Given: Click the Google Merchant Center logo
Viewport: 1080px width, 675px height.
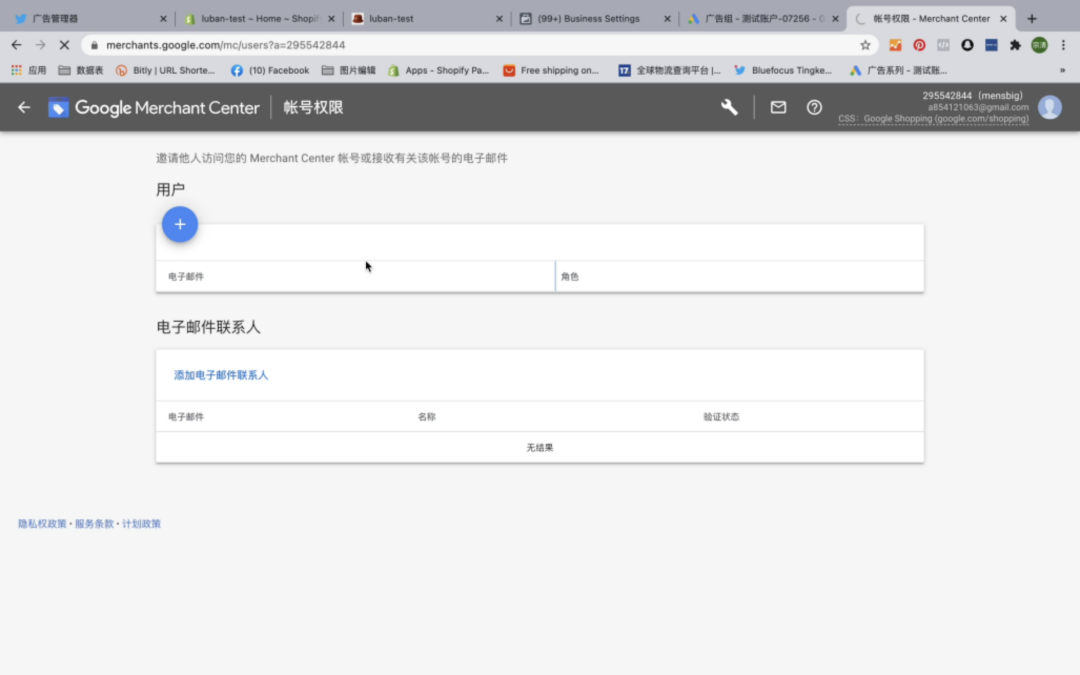Looking at the screenshot, I should click(154, 107).
